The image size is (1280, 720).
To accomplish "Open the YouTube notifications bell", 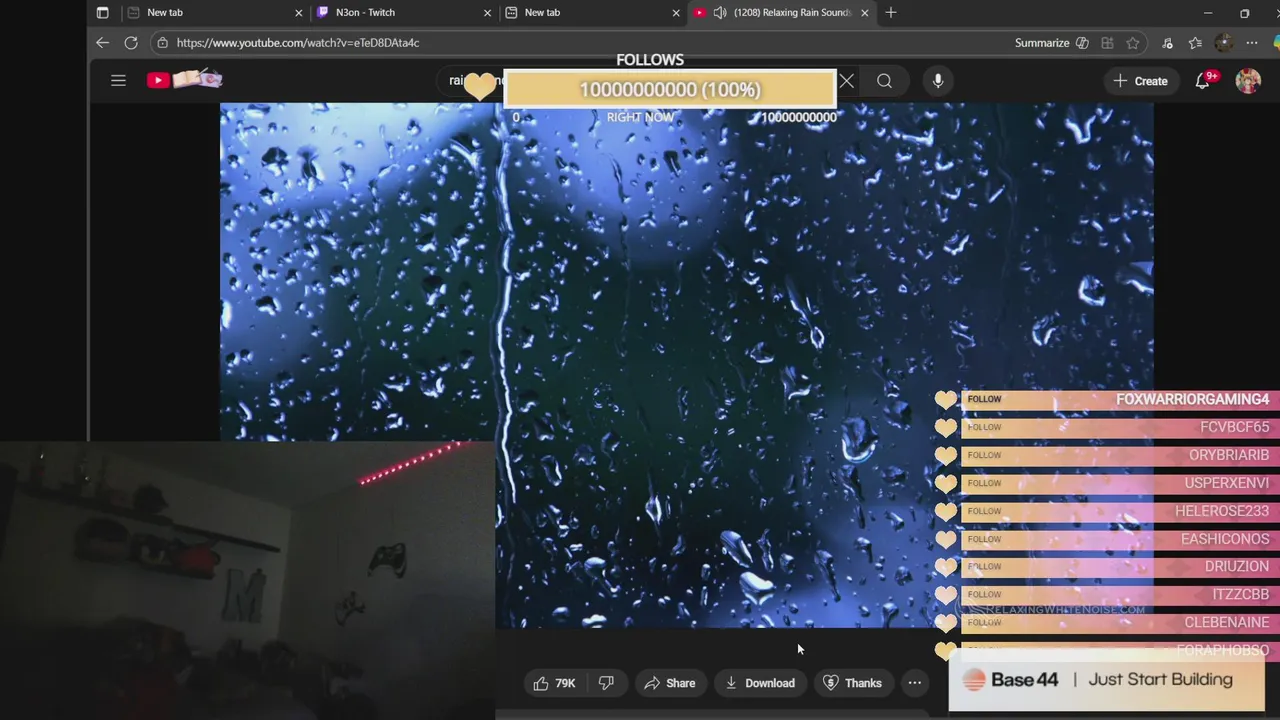I will pos(1203,81).
